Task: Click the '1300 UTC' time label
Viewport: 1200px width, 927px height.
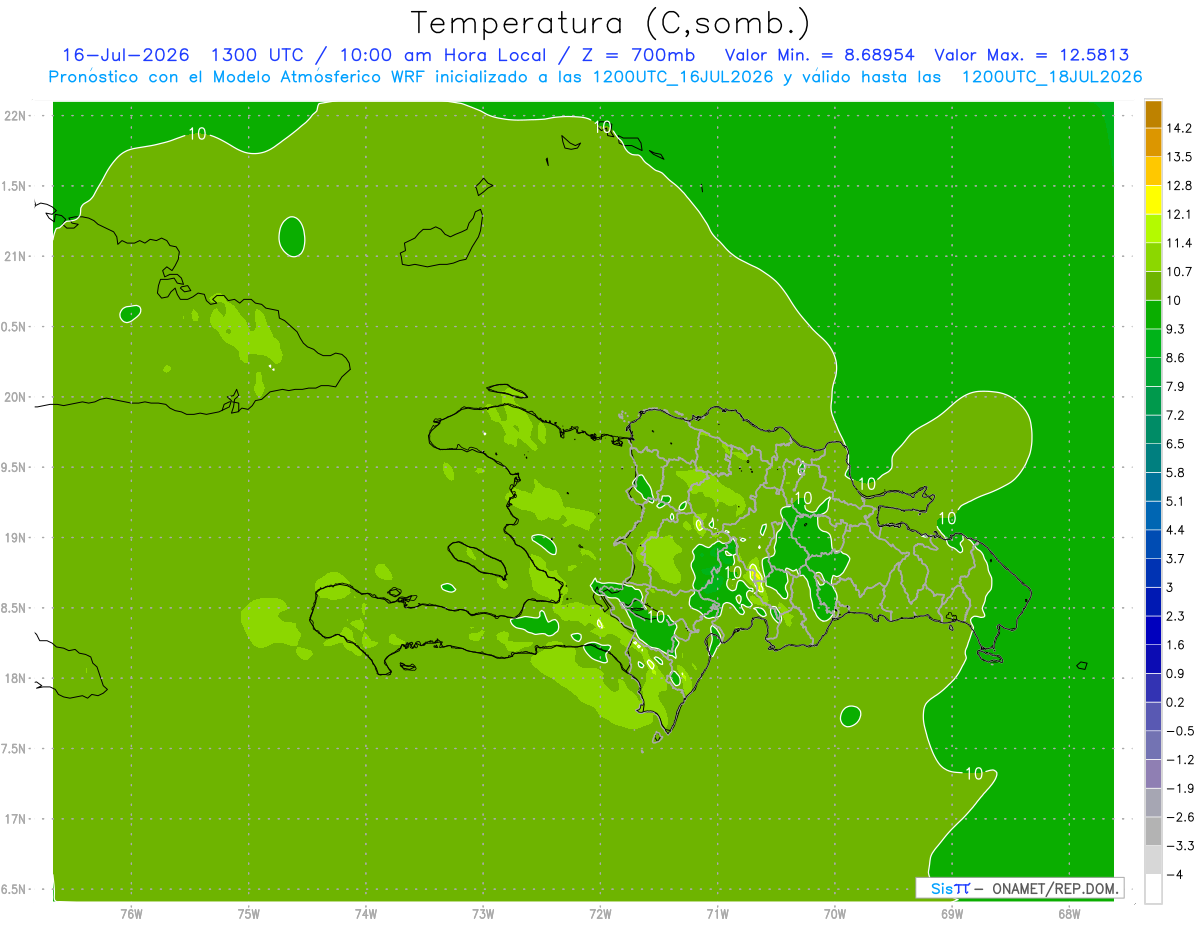Action: (x=259, y=55)
